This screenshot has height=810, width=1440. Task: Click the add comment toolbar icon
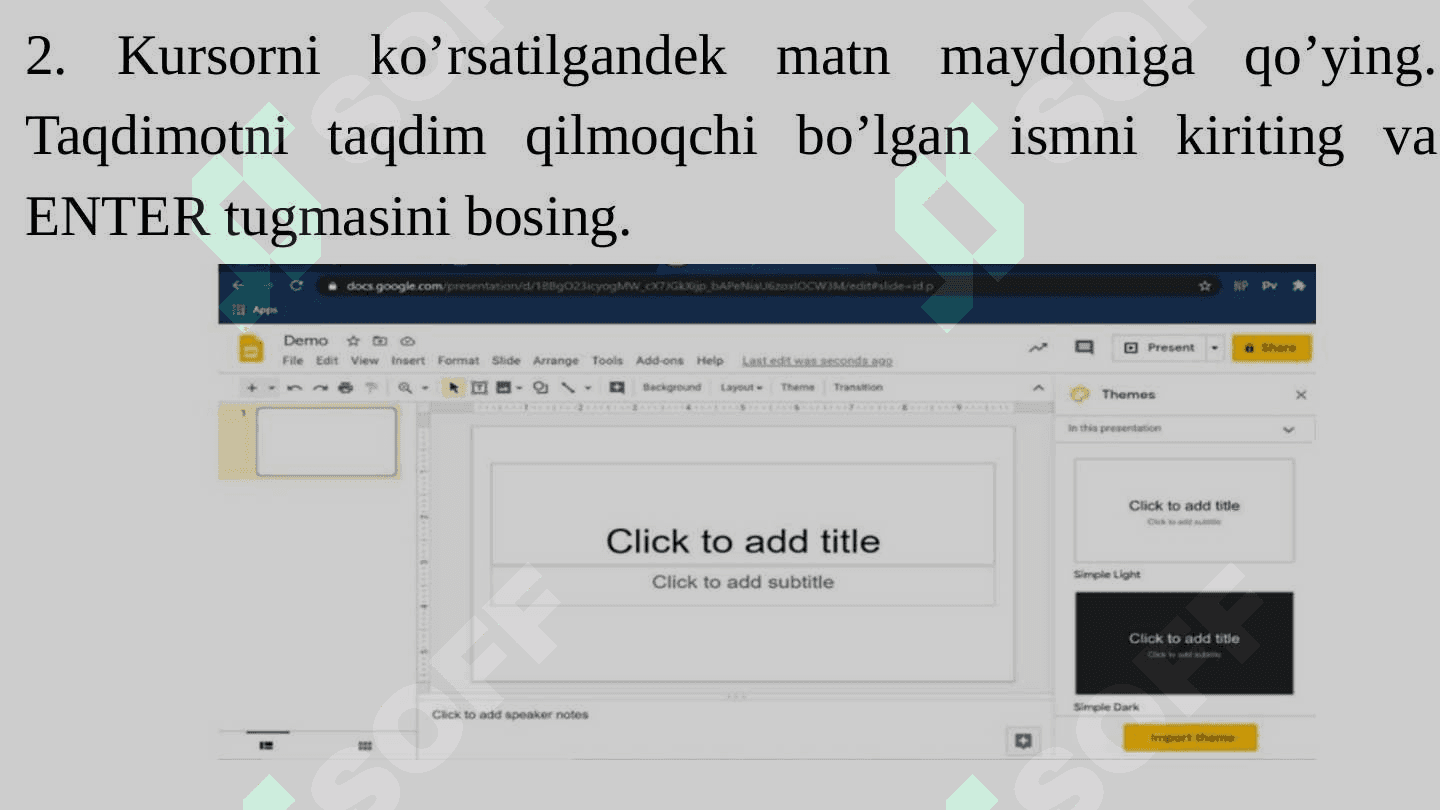[617, 388]
